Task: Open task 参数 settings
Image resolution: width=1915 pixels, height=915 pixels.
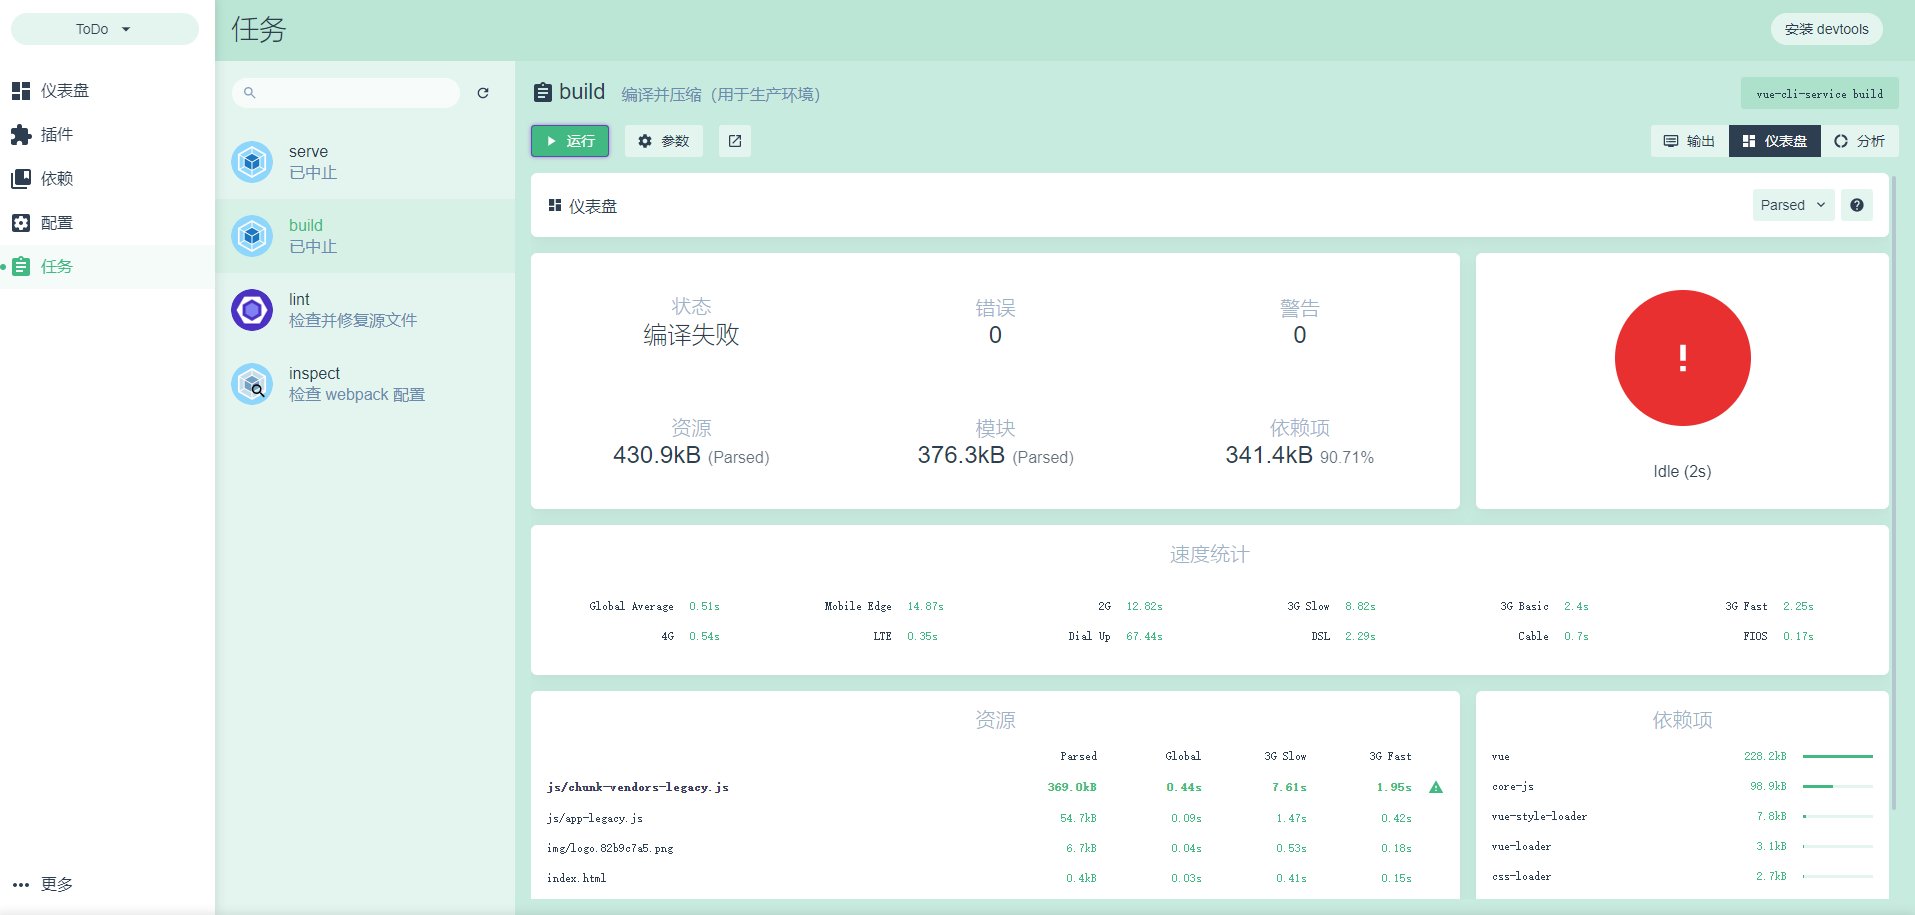Action: [664, 141]
